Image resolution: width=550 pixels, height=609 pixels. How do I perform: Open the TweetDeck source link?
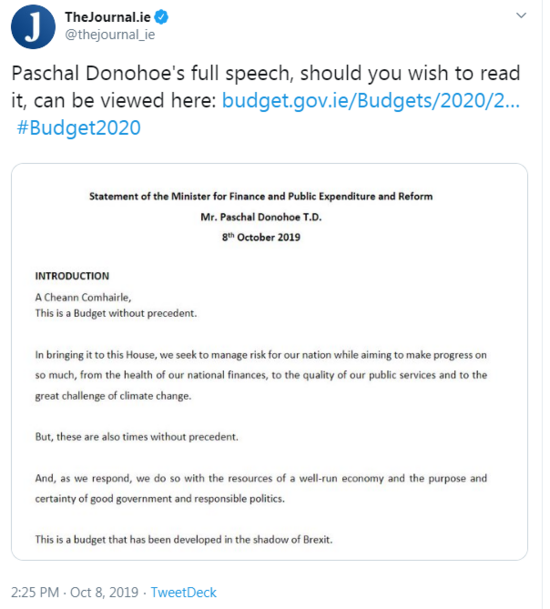point(183,592)
